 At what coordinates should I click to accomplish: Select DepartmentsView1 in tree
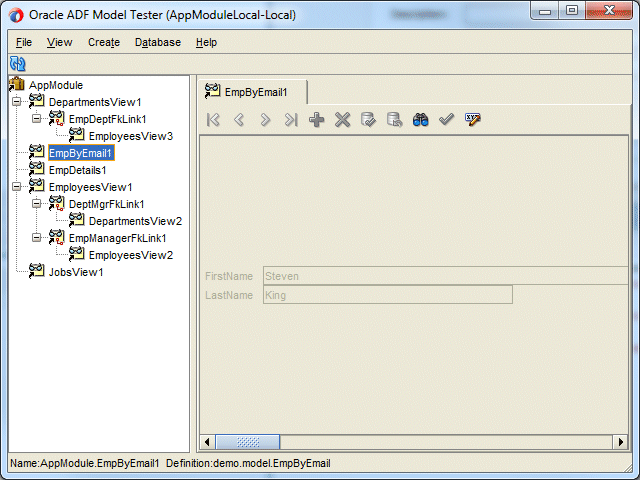(95, 102)
